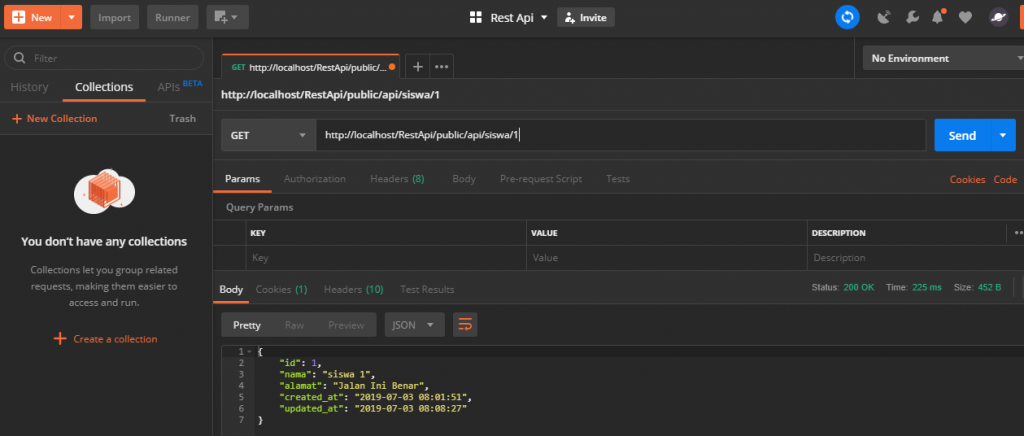Viewport: 1024px width, 436px height.
Task: Toggle line wrap icon in response
Action: 465,325
